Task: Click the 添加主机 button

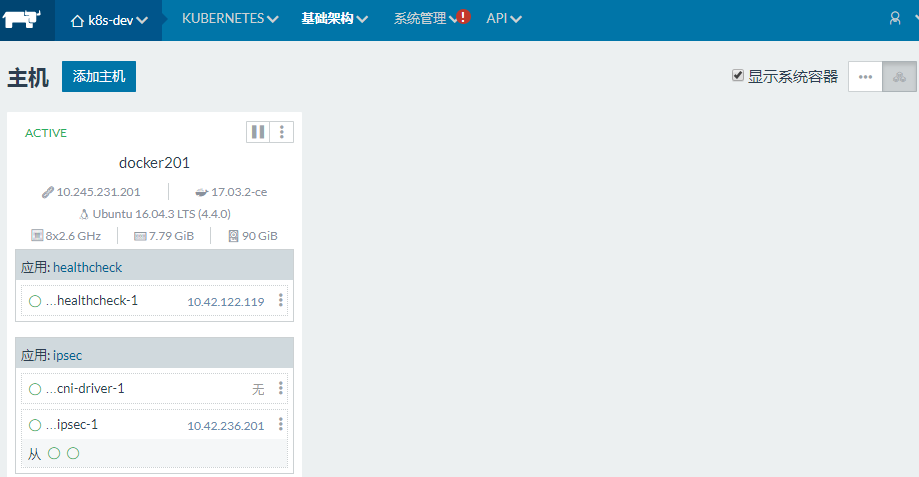Action: tap(99, 76)
